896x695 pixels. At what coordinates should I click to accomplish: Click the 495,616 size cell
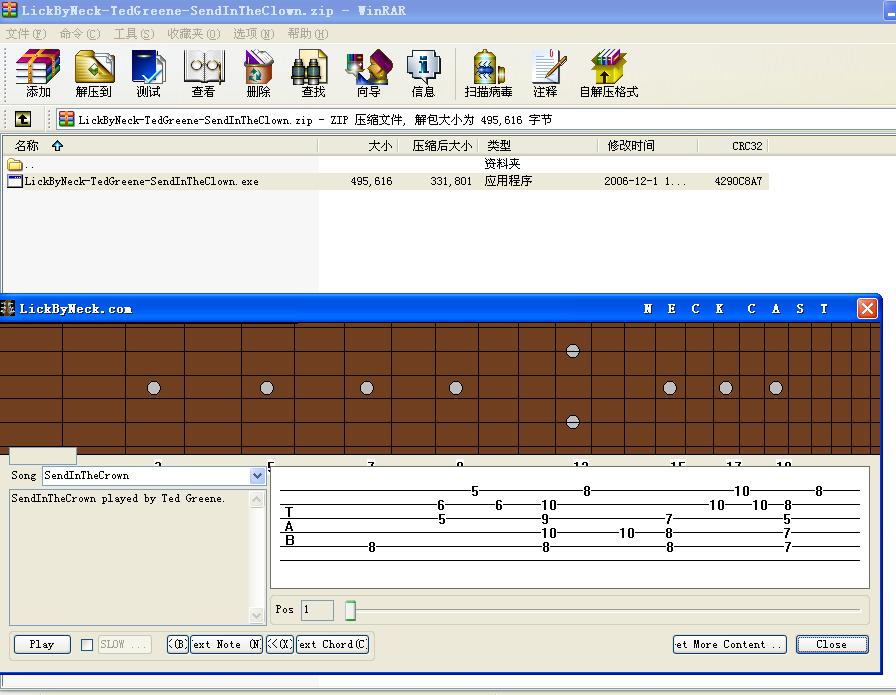[371, 181]
